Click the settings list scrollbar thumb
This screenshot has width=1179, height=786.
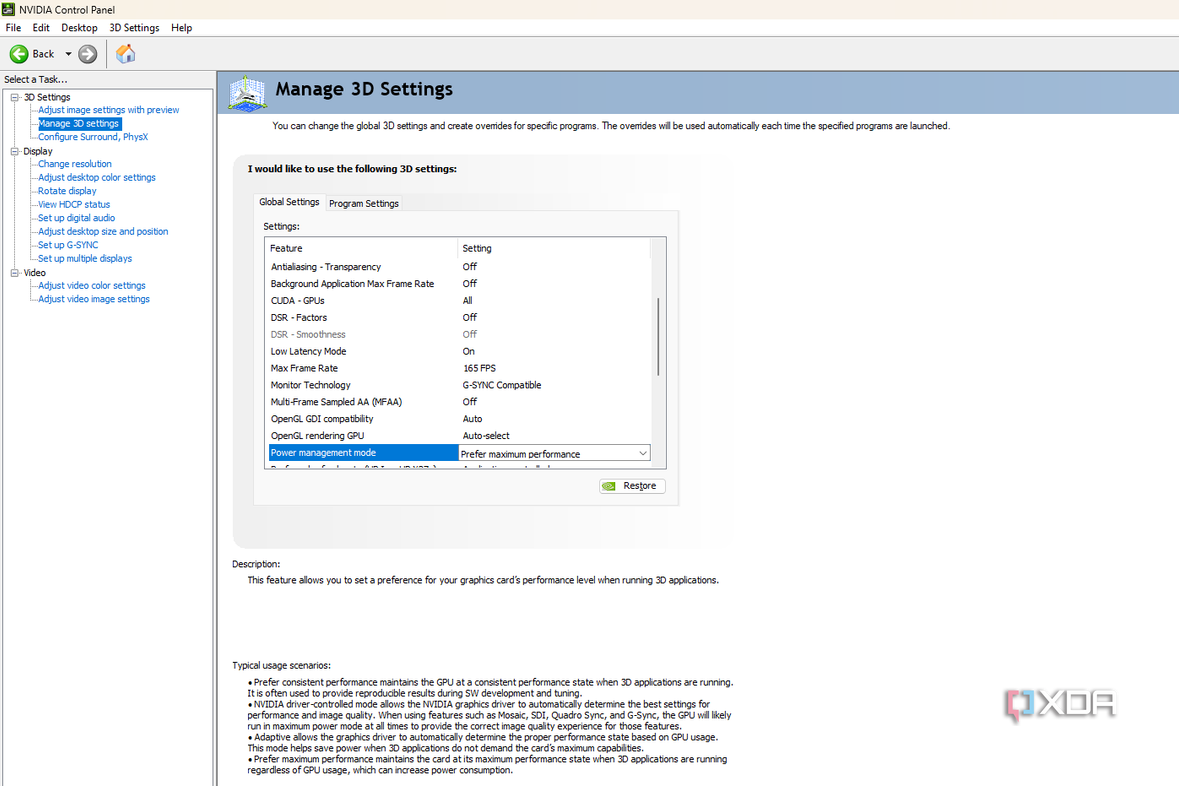click(x=659, y=337)
